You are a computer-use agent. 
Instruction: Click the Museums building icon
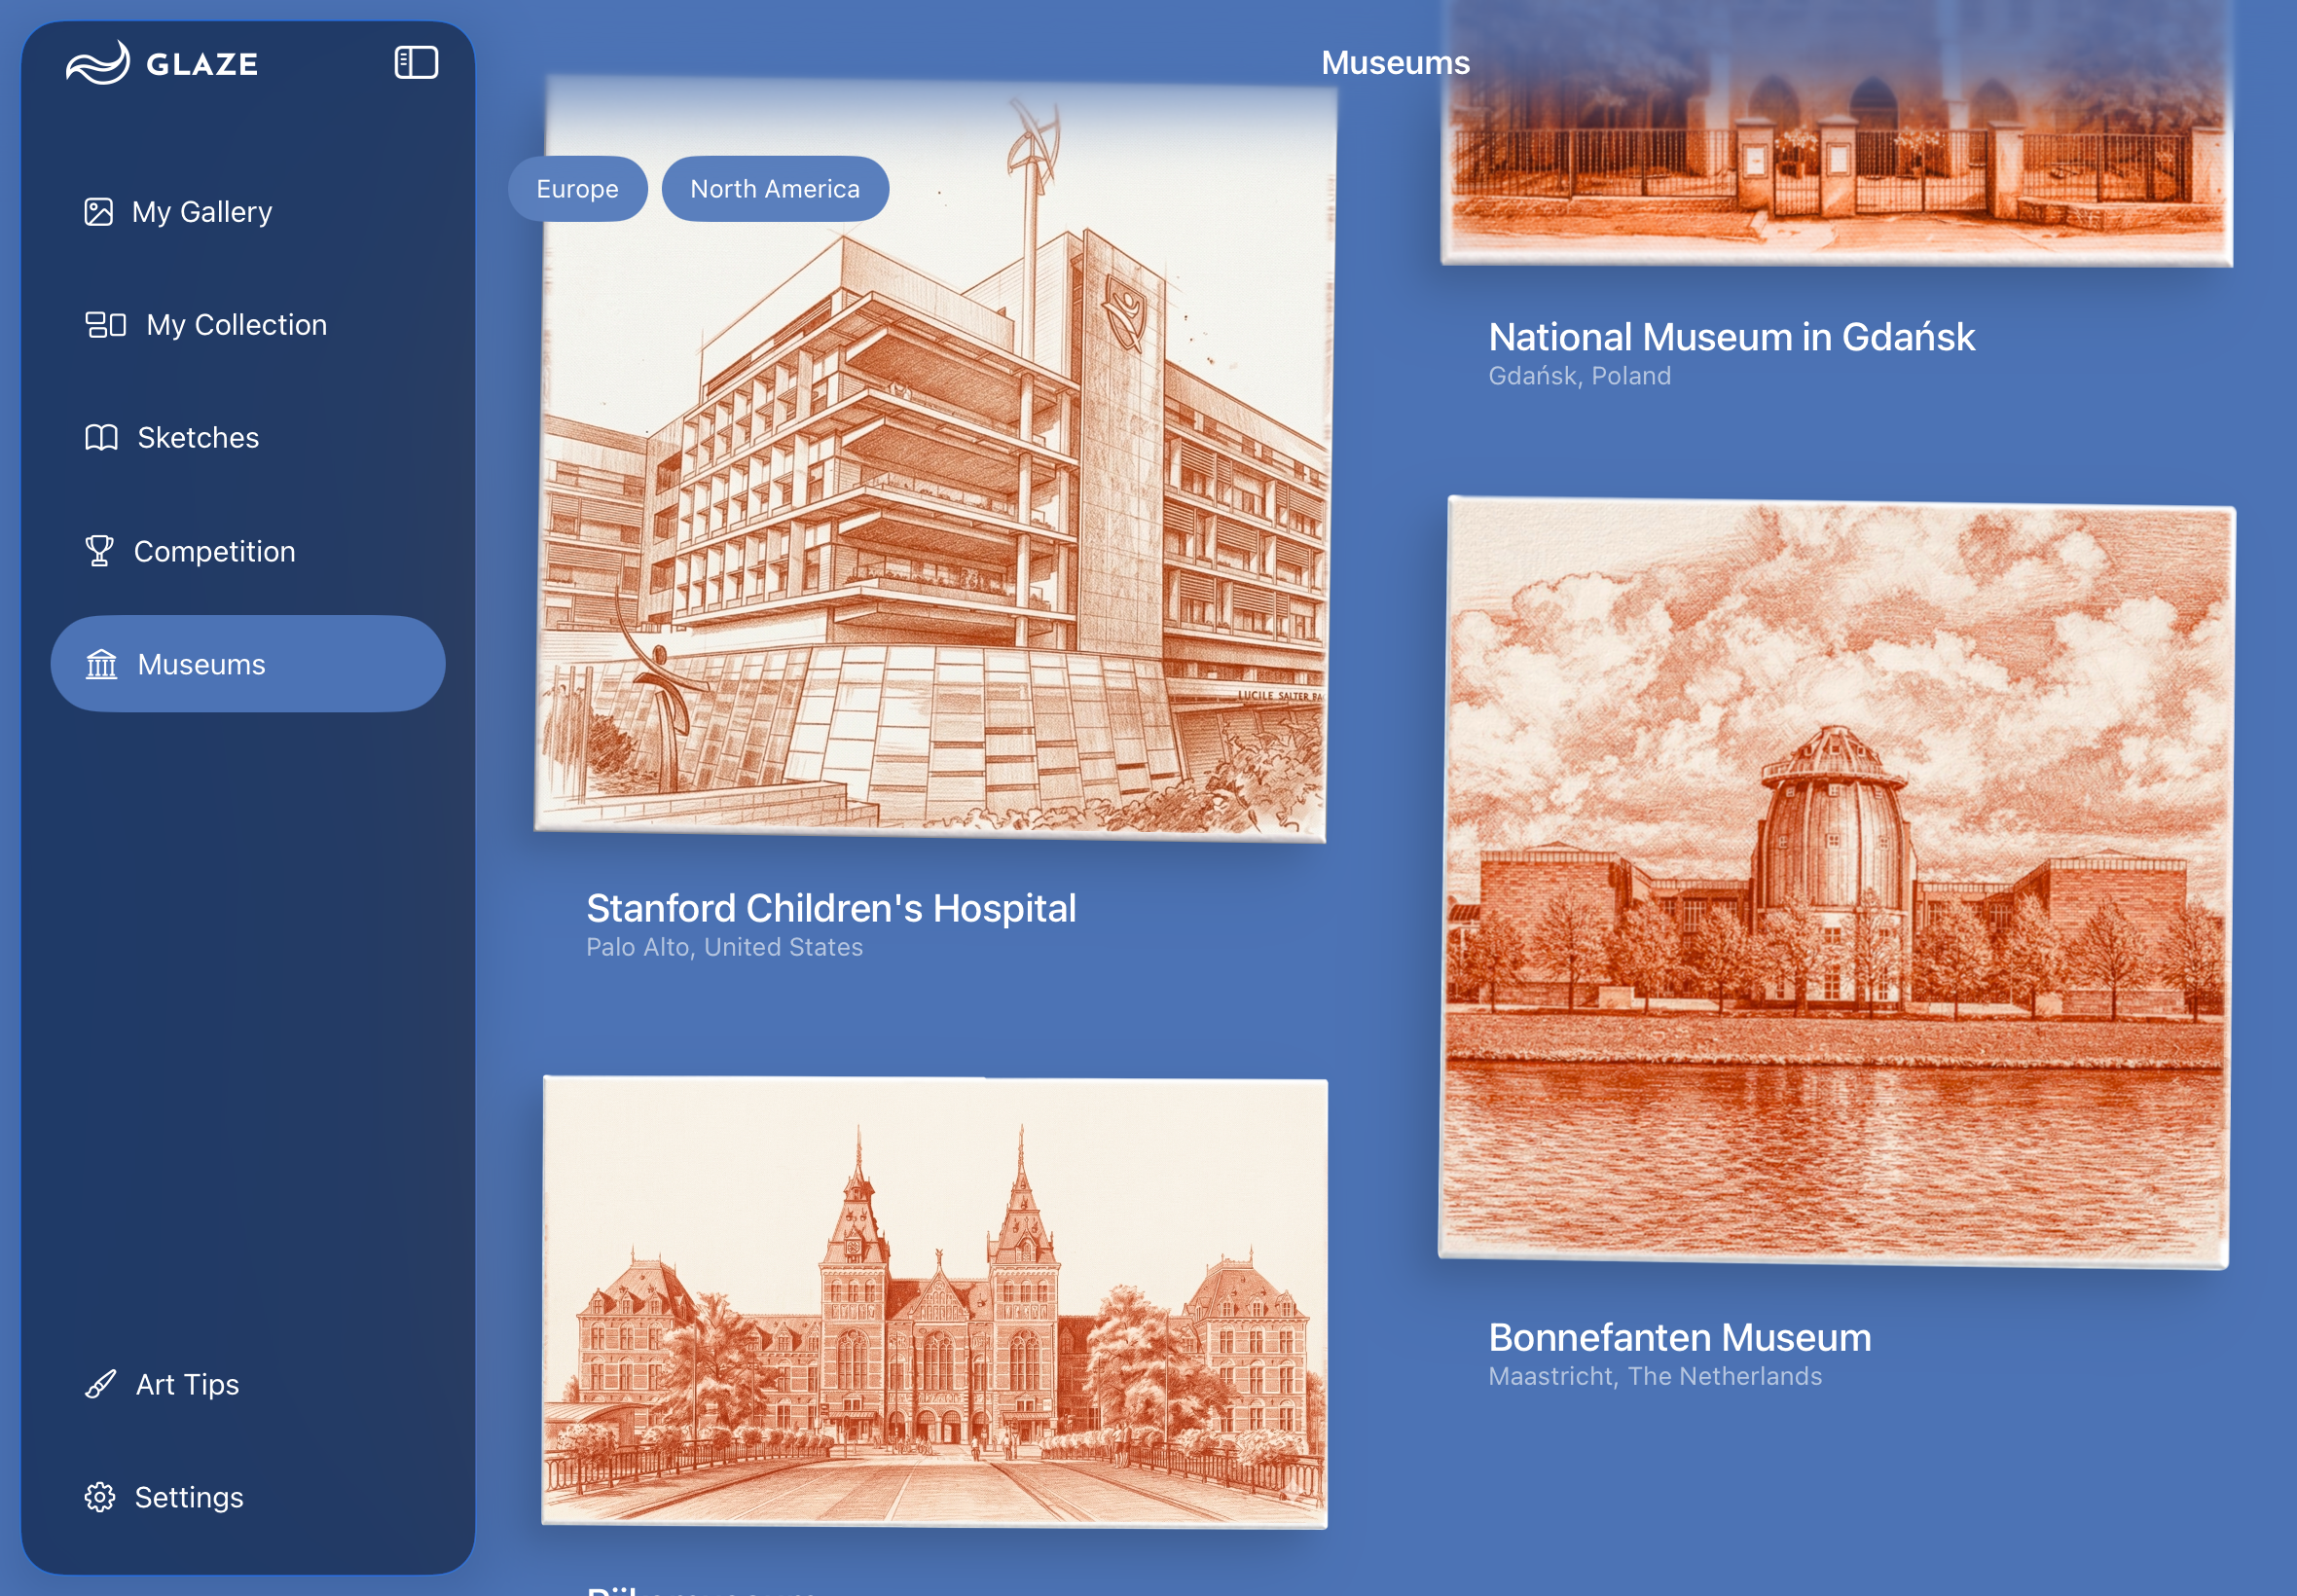[101, 664]
